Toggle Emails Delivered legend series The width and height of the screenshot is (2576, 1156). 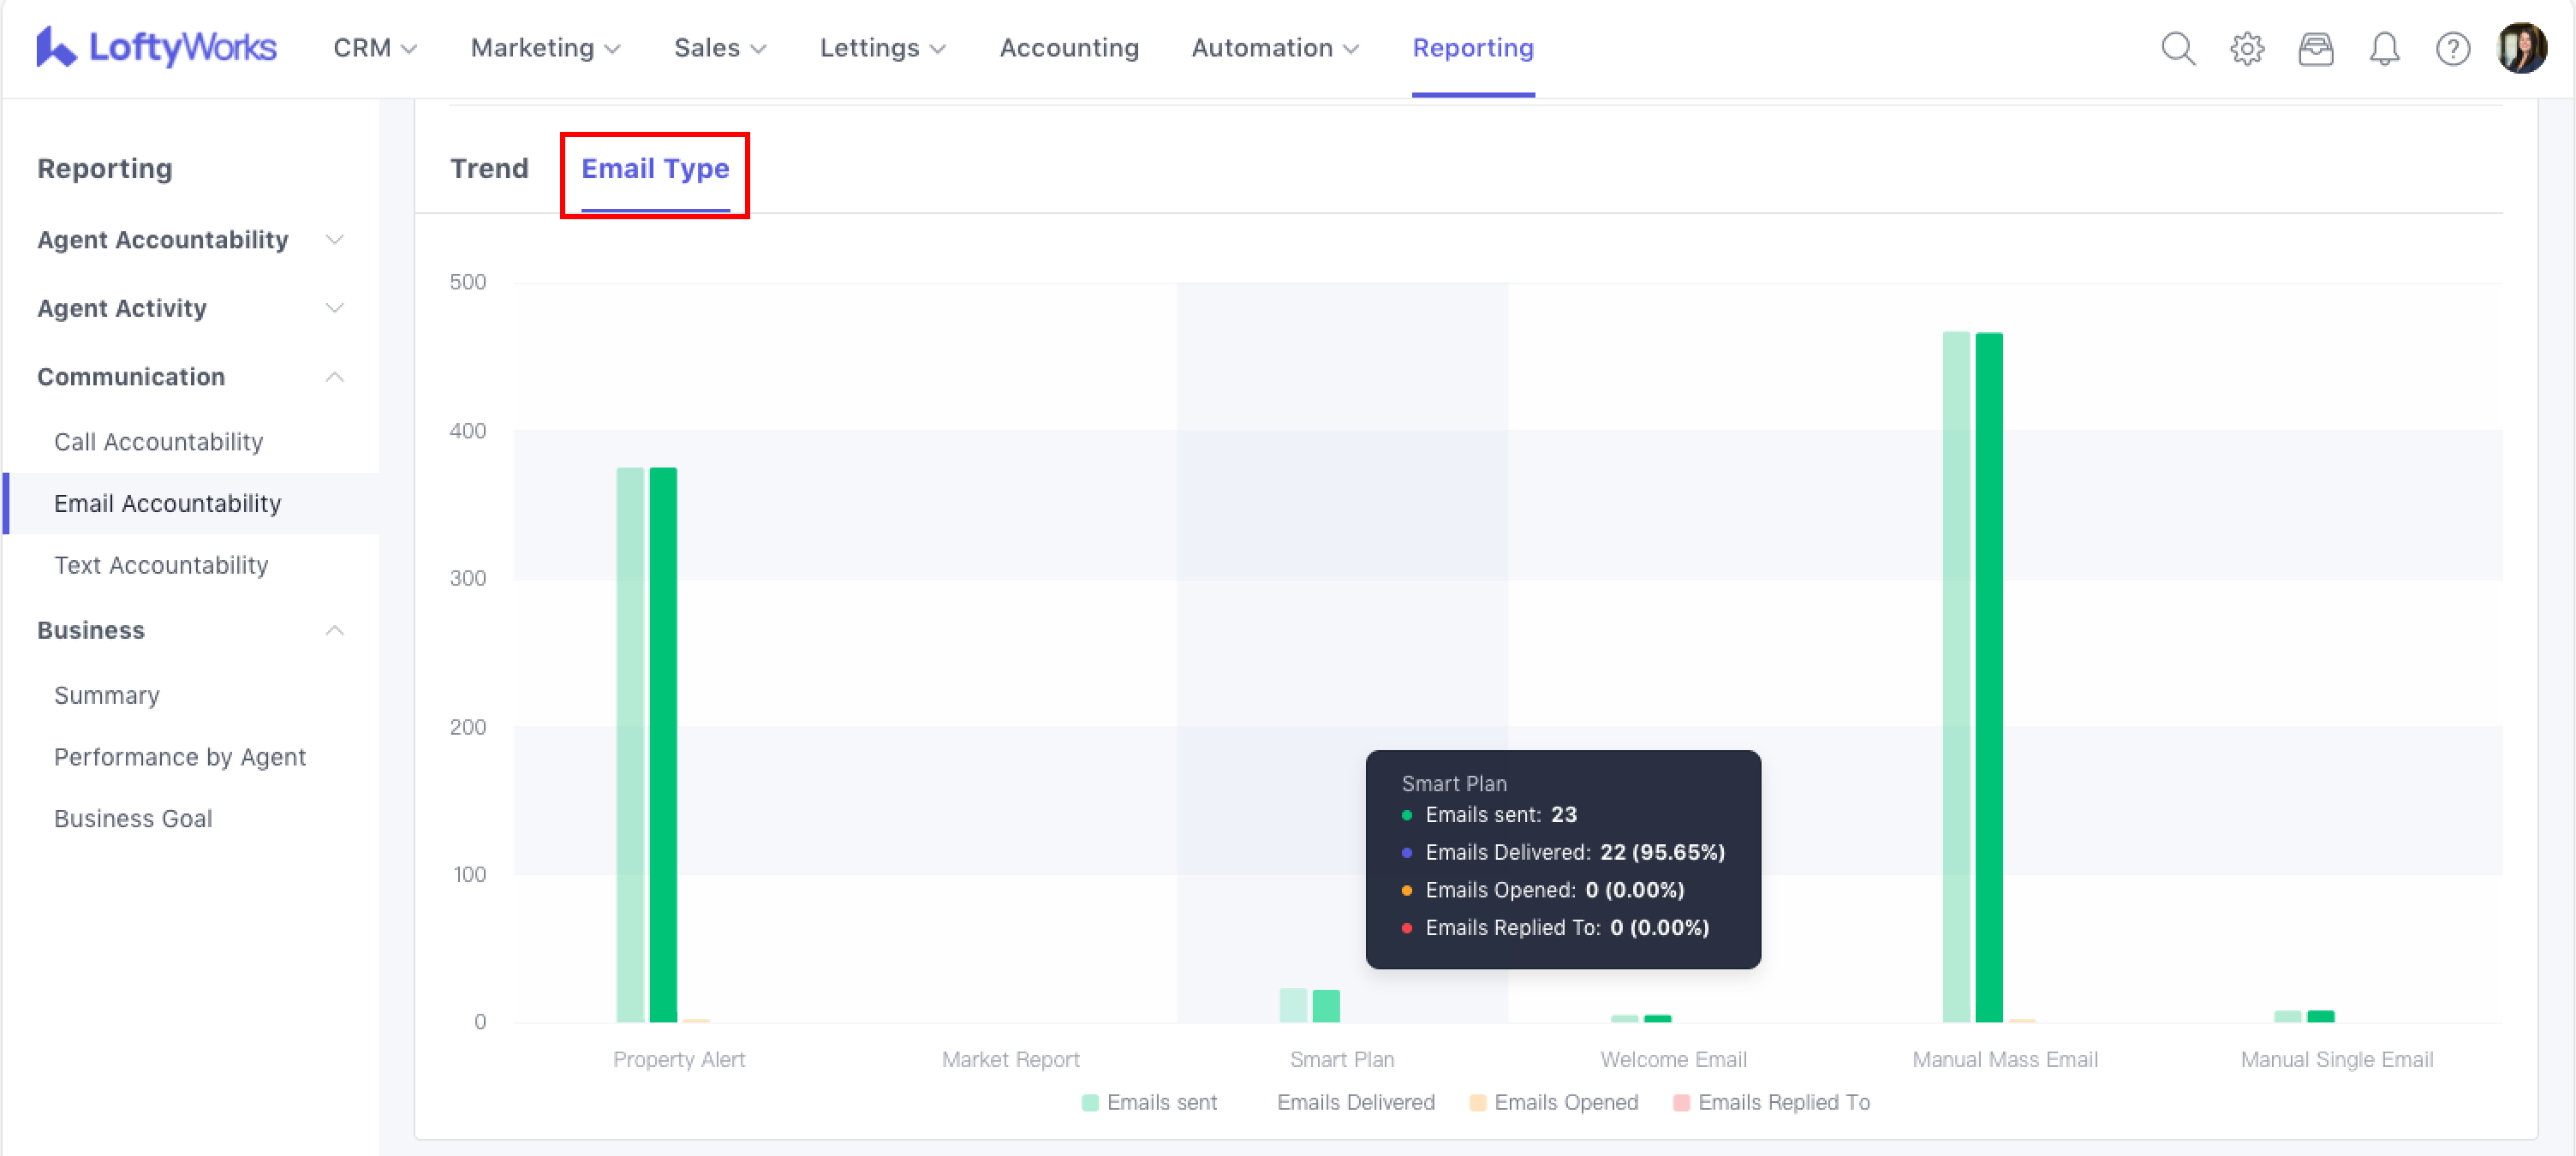point(1354,1102)
